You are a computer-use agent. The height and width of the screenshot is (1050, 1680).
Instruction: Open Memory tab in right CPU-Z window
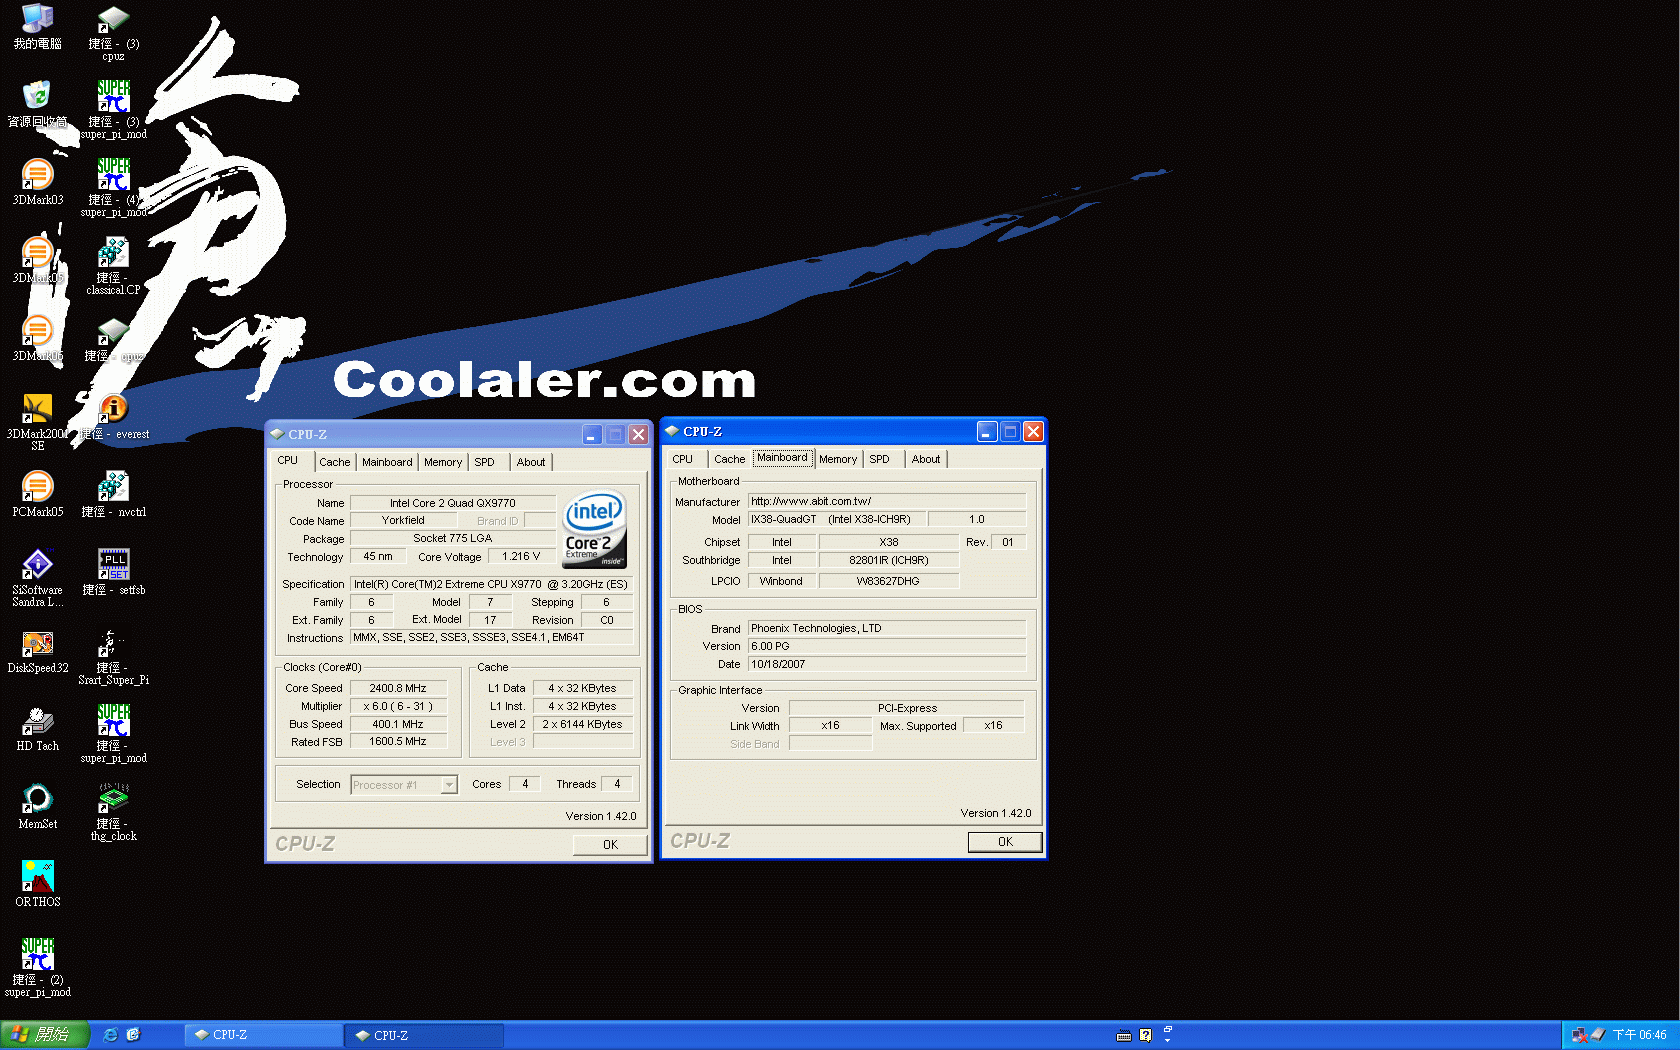pos(838,459)
